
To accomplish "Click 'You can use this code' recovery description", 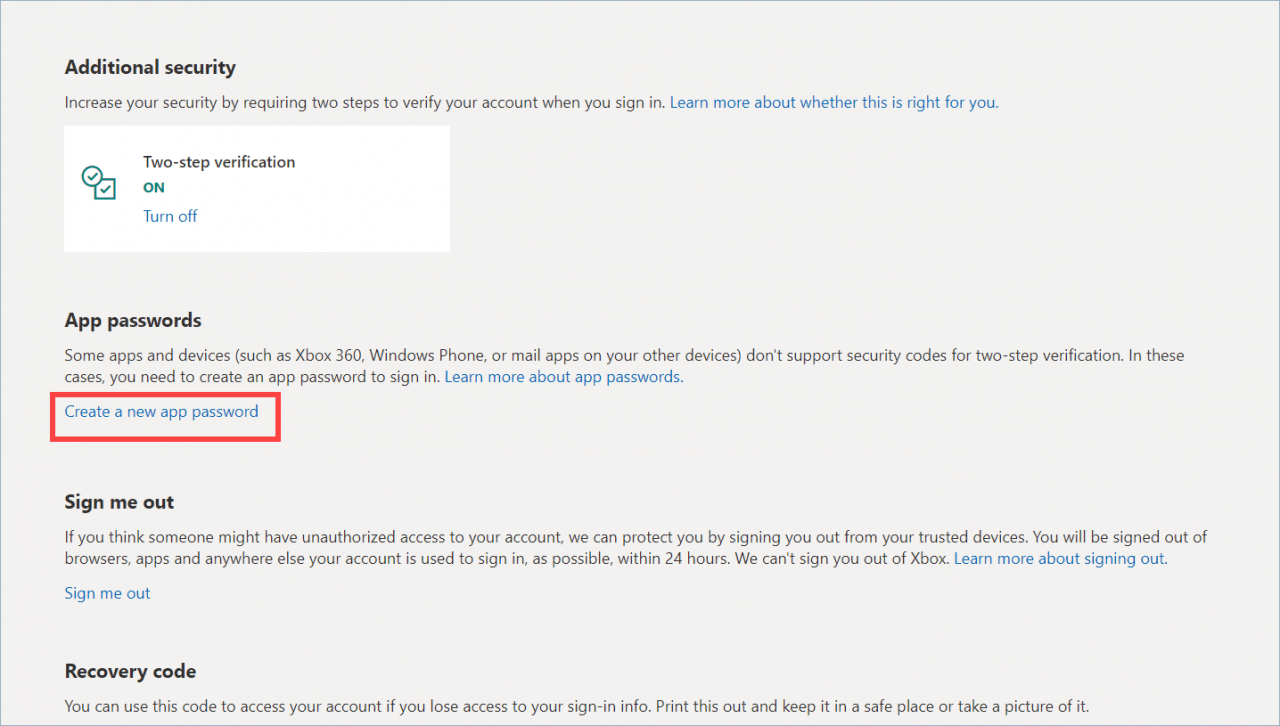I will (x=140, y=706).
